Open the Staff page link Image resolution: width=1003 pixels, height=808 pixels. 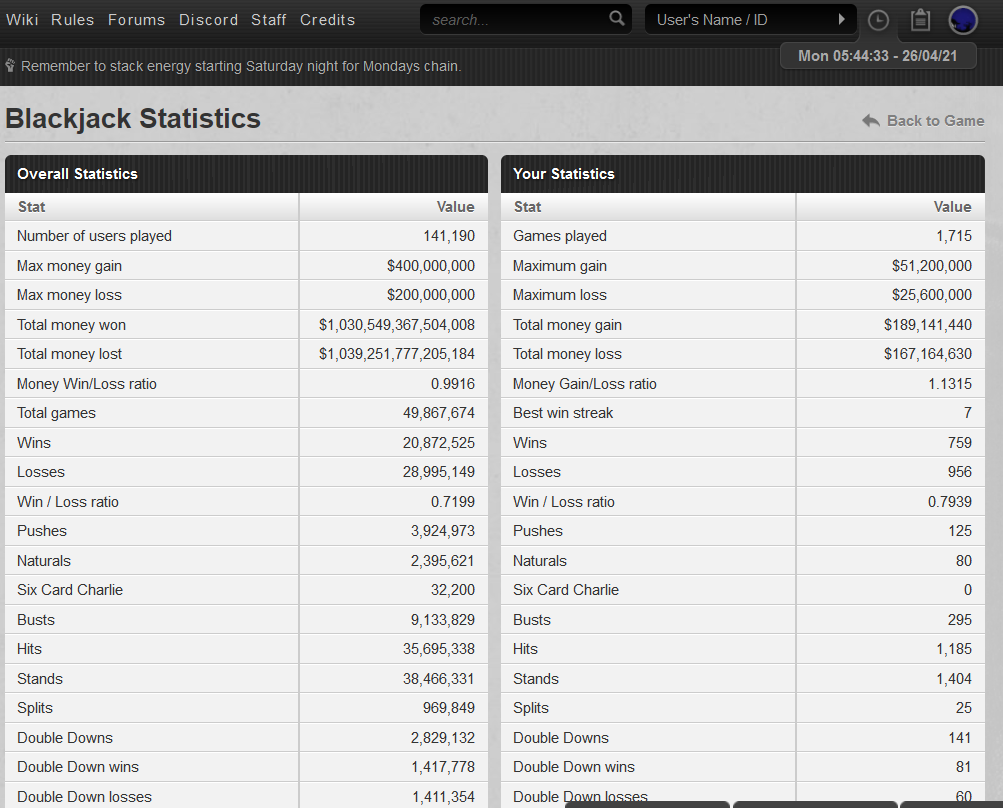coord(268,20)
